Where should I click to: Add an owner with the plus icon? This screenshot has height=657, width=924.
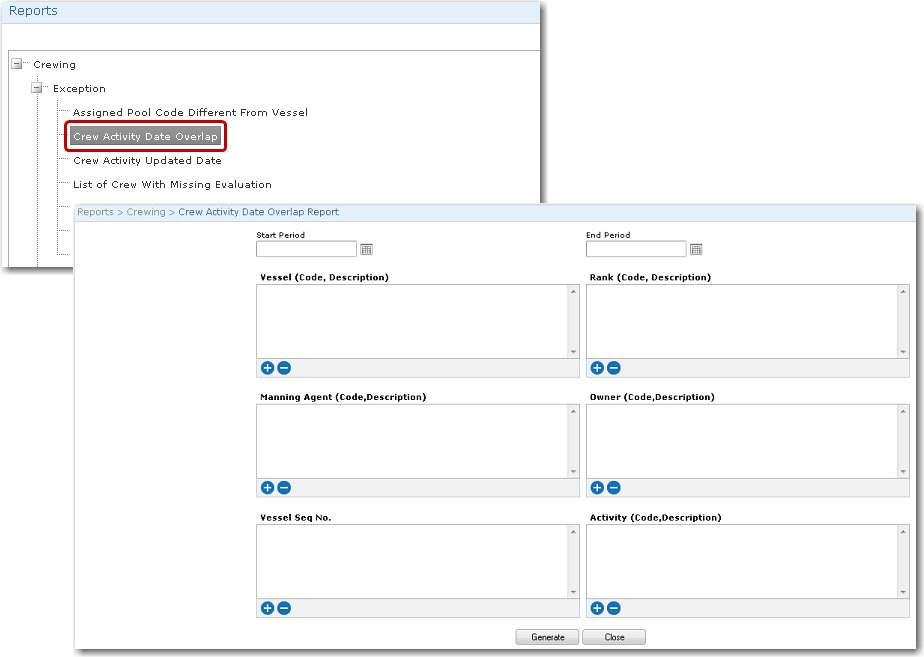[597, 488]
